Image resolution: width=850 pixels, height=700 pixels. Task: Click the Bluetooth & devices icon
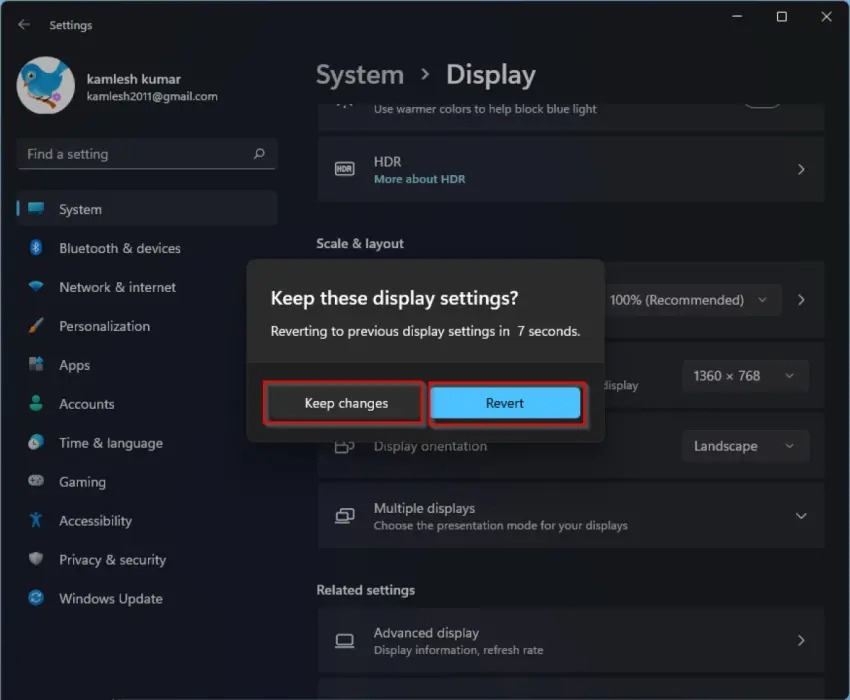click(x=36, y=248)
